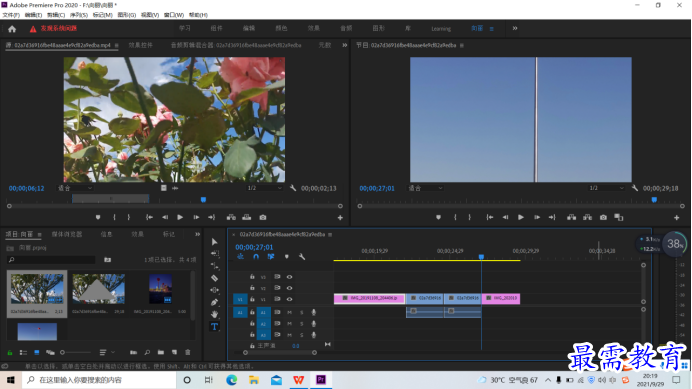Click Find magnifier icon in Project panel footer
This screenshot has width=692, height=389.
click(x=147, y=352)
